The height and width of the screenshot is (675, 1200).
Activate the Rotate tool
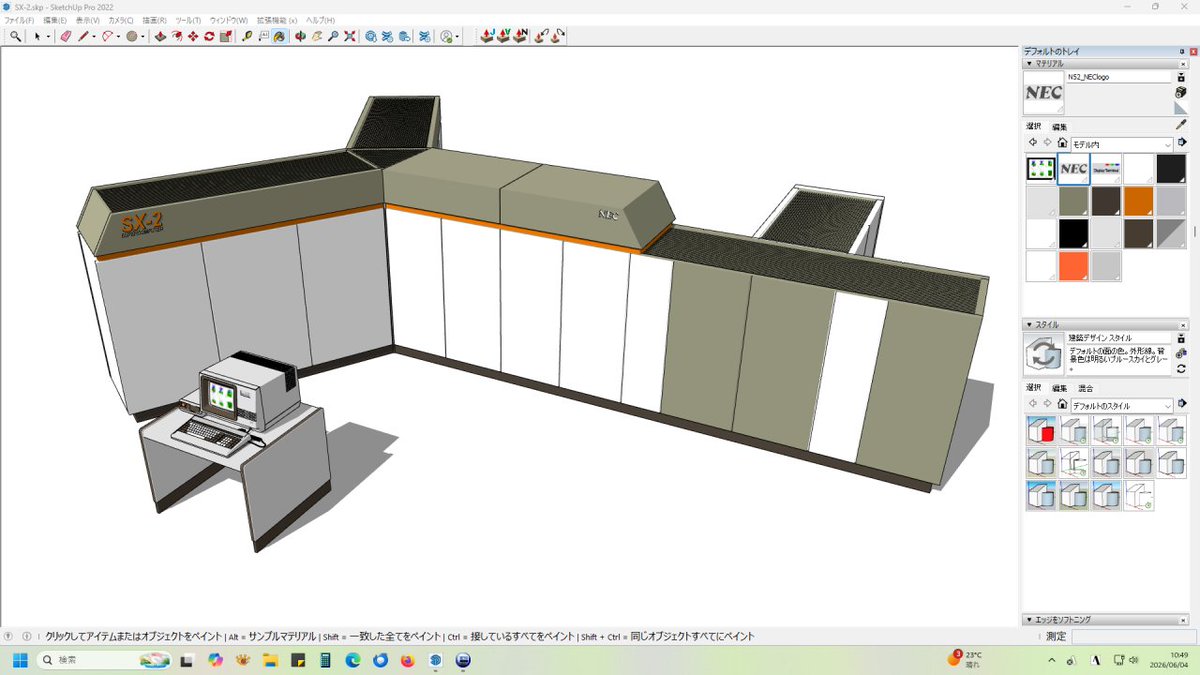pyautogui.click(x=209, y=36)
